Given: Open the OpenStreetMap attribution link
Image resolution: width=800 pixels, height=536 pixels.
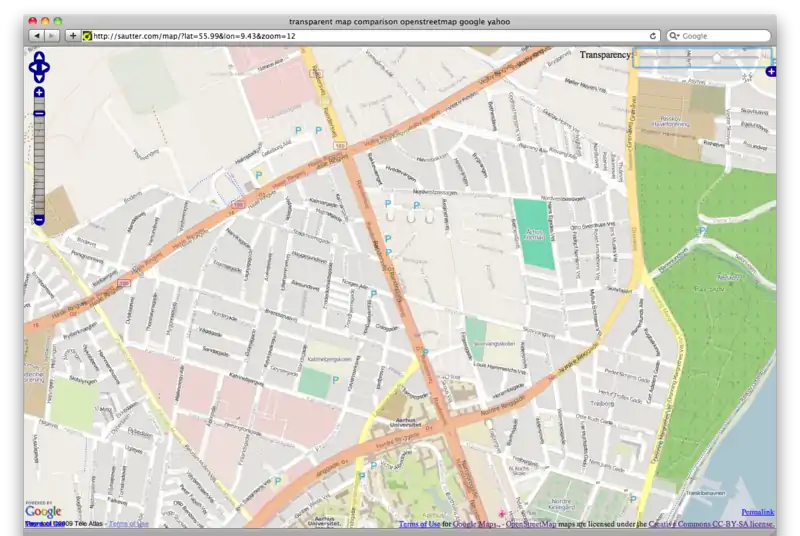Looking at the screenshot, I should coord(531,524).
